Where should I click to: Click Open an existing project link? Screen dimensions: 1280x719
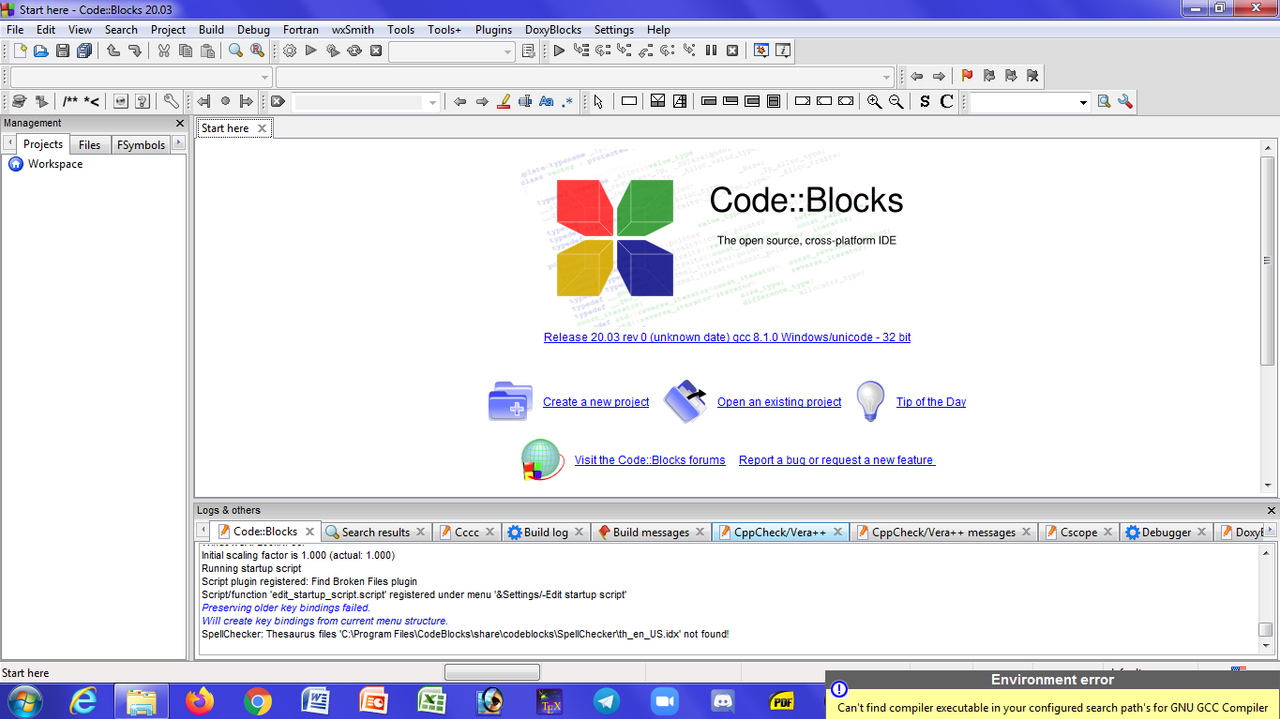pos(779,402)
